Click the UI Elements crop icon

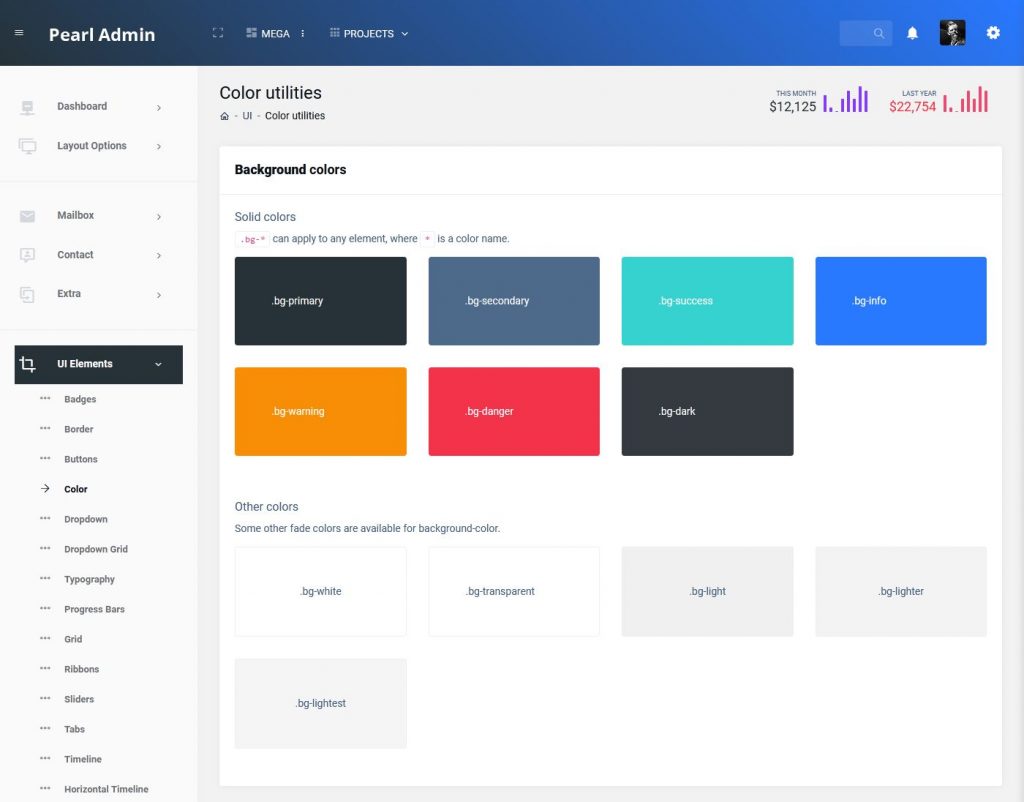click(27, 364)
